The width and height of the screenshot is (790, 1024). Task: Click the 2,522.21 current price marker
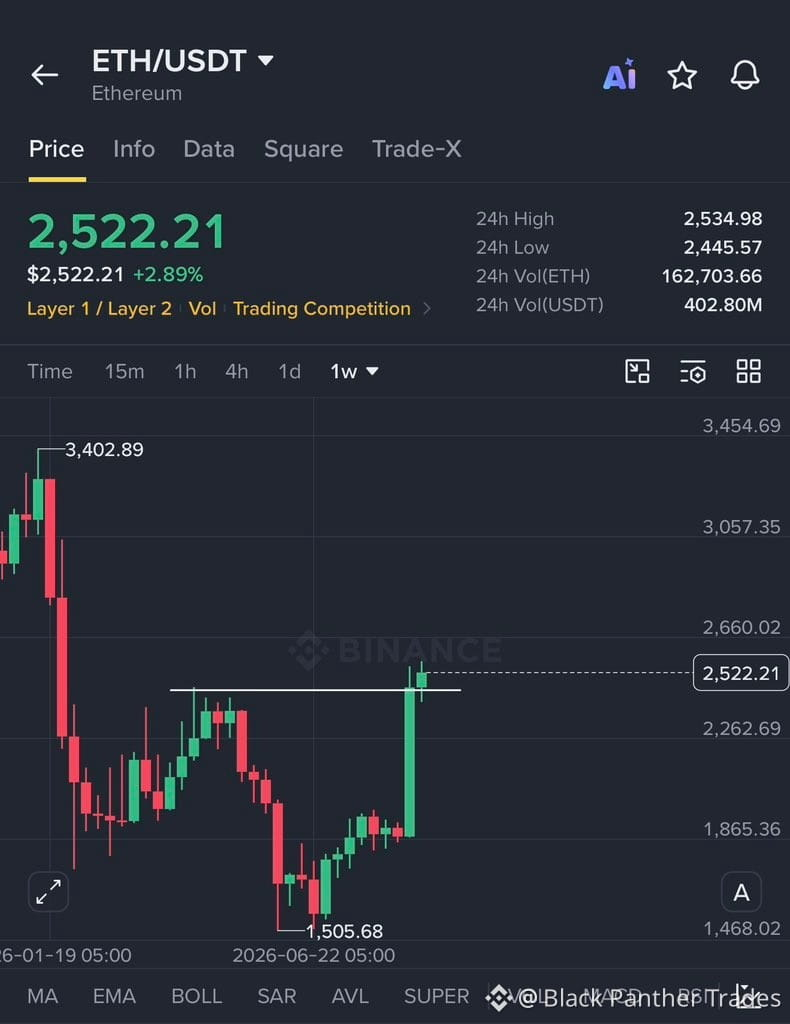[x=740, y=673]
